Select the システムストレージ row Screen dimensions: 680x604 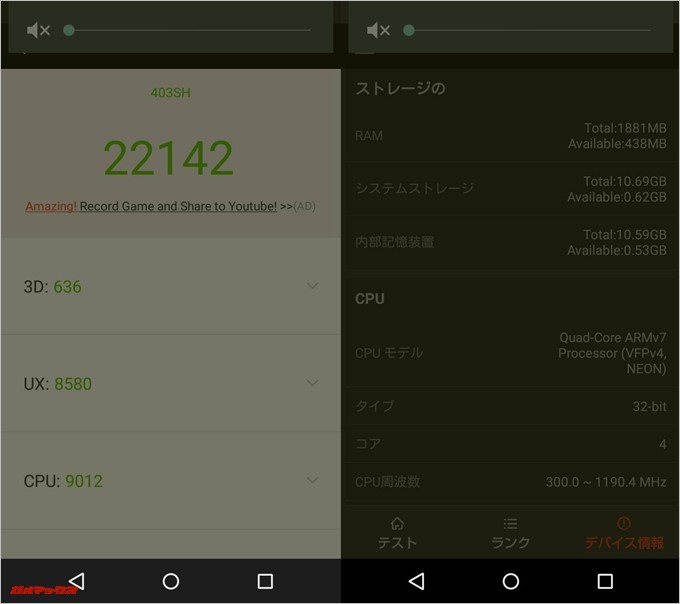click(x=510, y=189)
